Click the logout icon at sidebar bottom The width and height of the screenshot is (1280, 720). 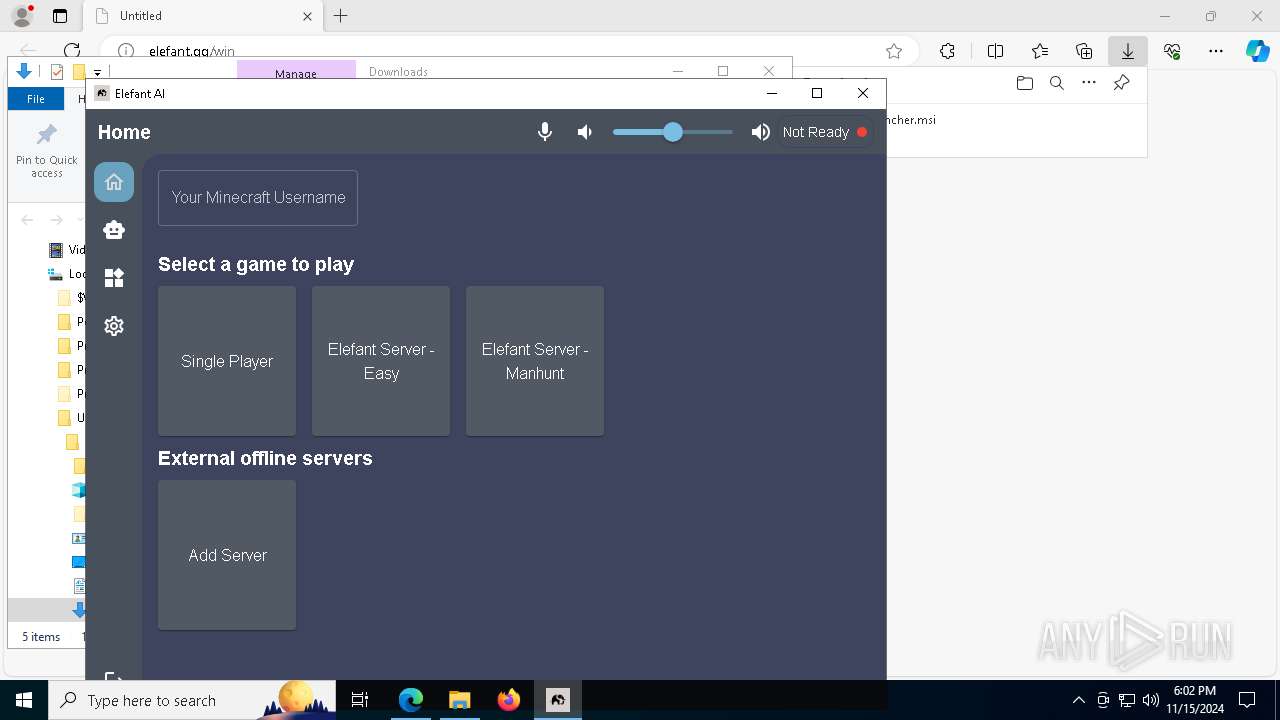(x=114, y=677)
